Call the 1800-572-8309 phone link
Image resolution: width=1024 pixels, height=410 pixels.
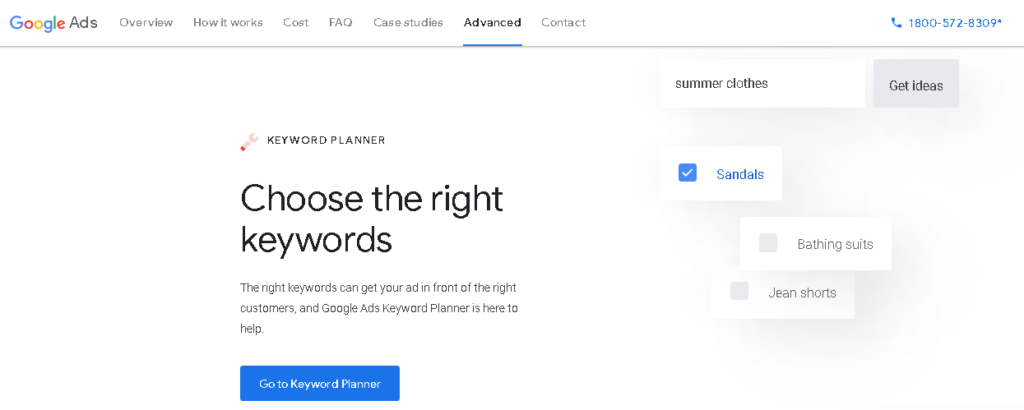[x=955, y=23]
